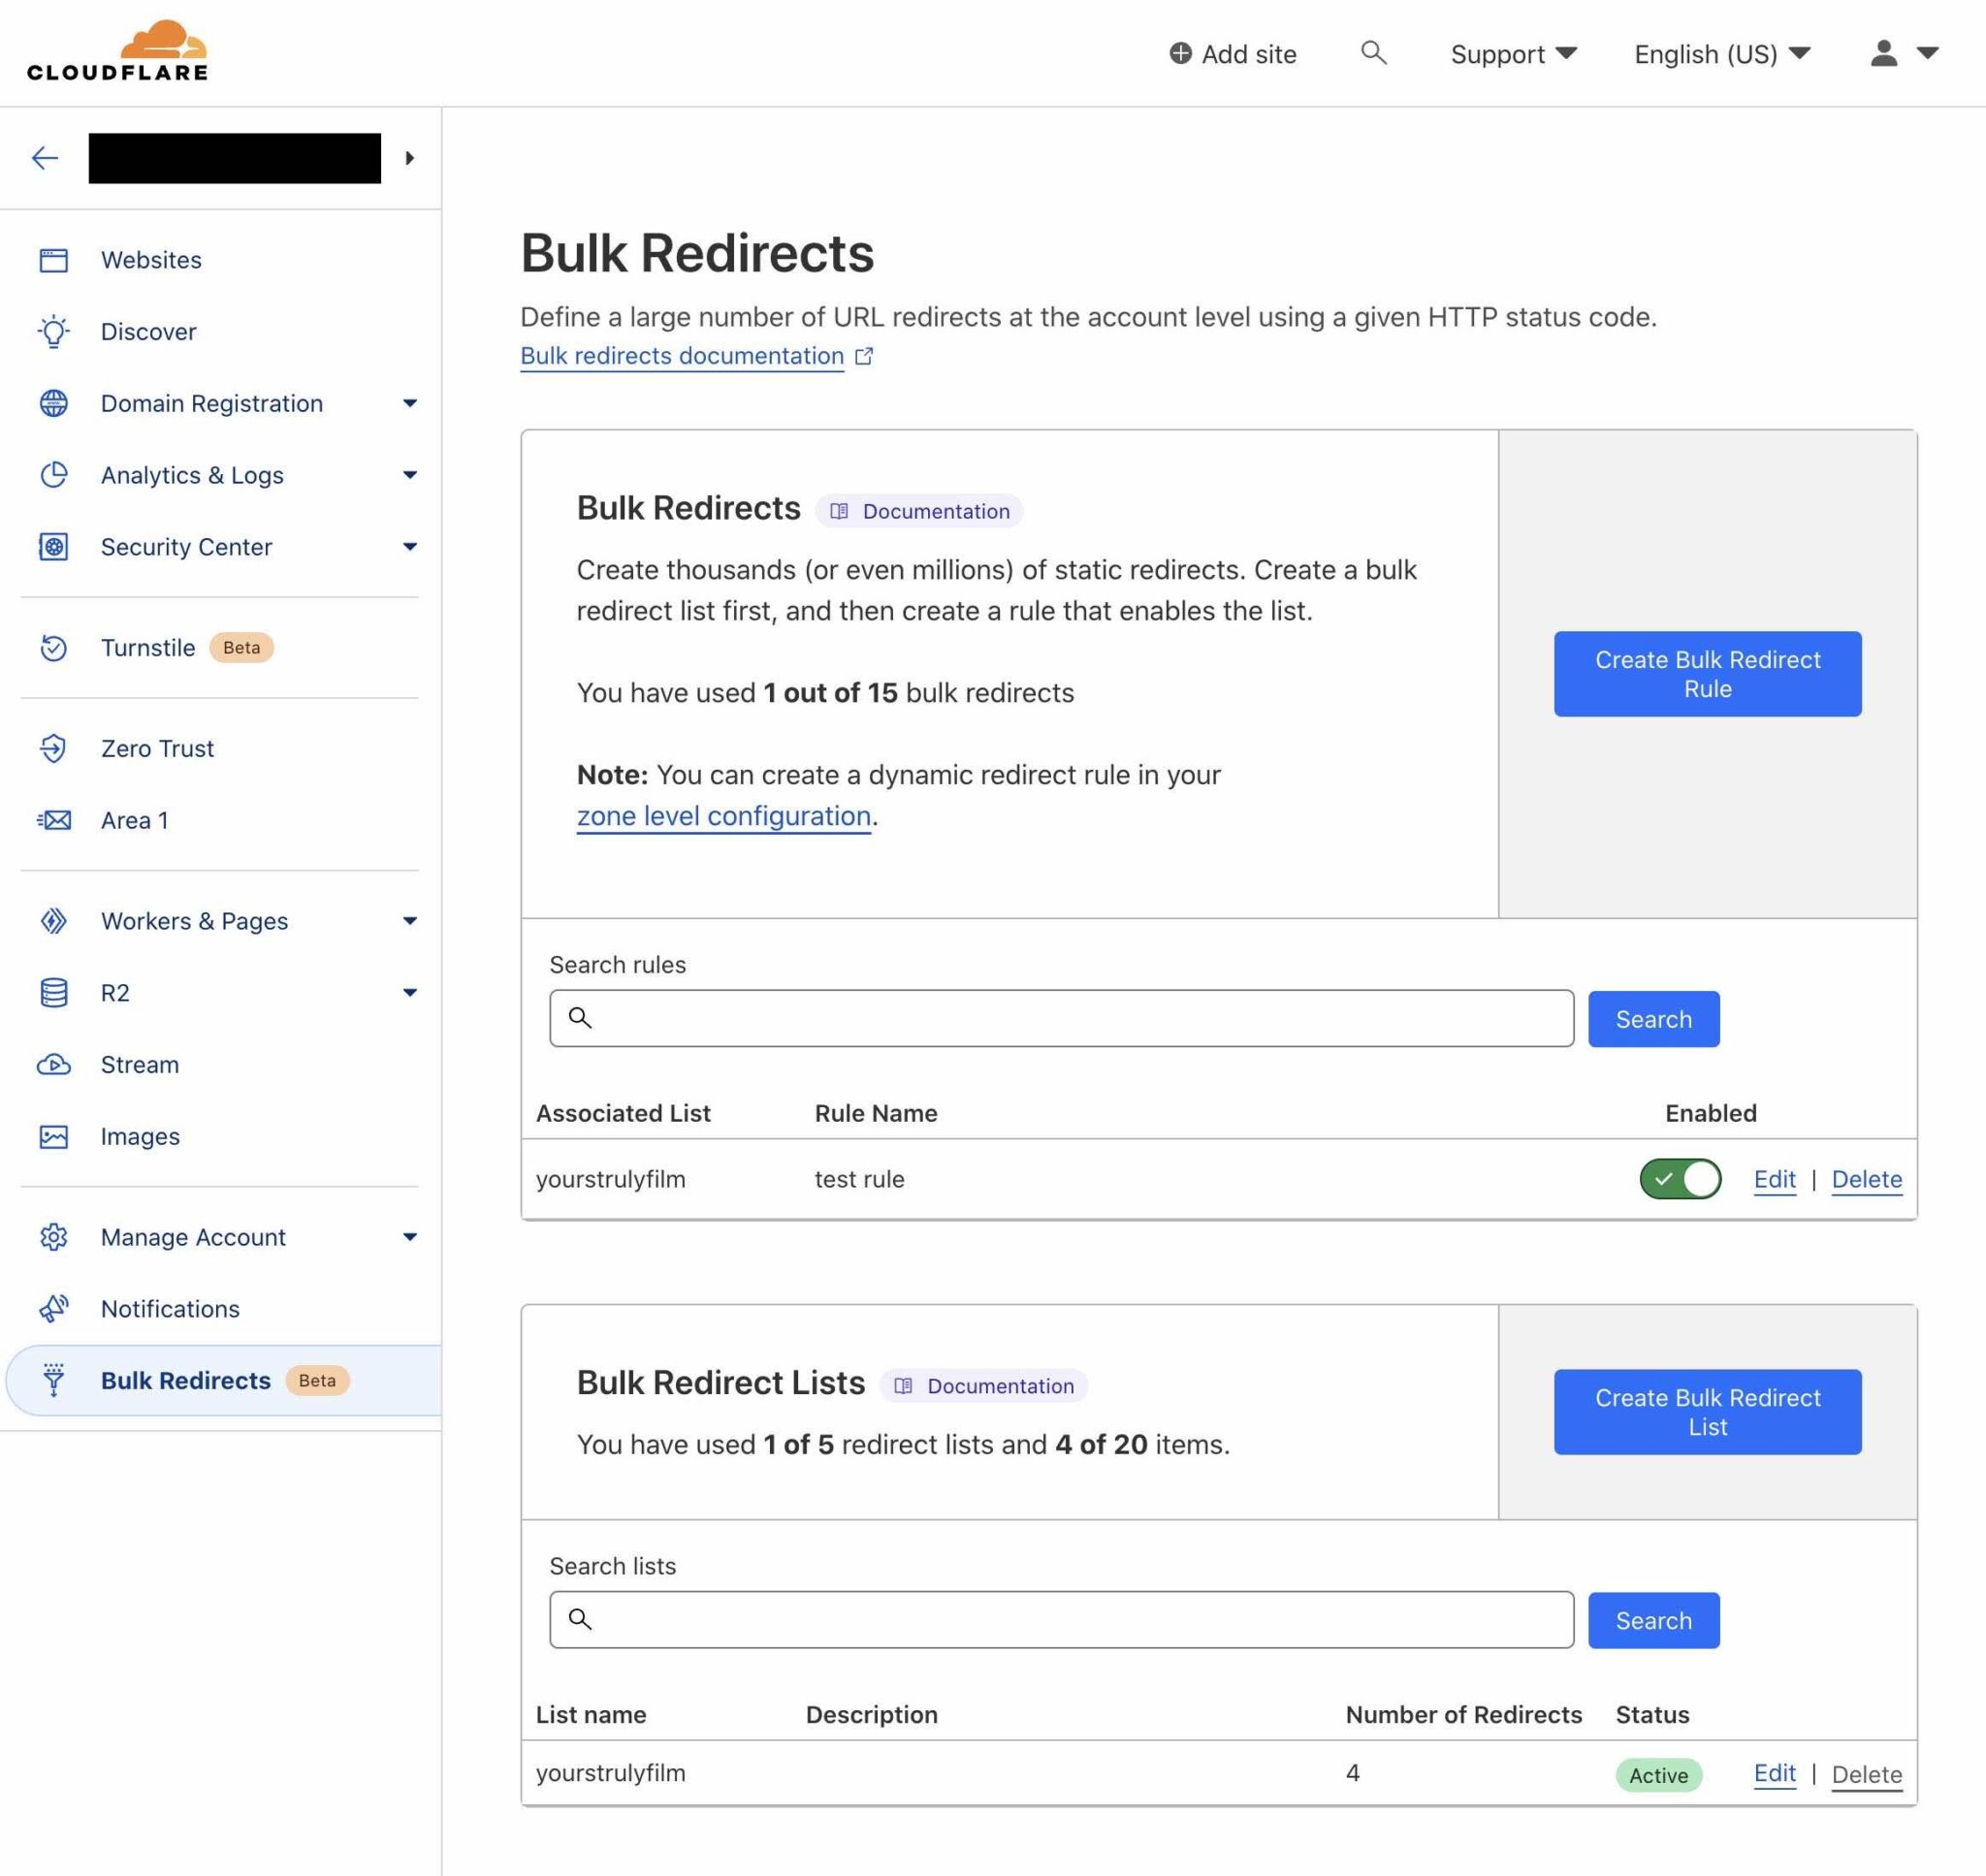The image size is (1986, 1876).
Task: Click Create Bulk Redirect Rule button
Action: [1707, 674]
